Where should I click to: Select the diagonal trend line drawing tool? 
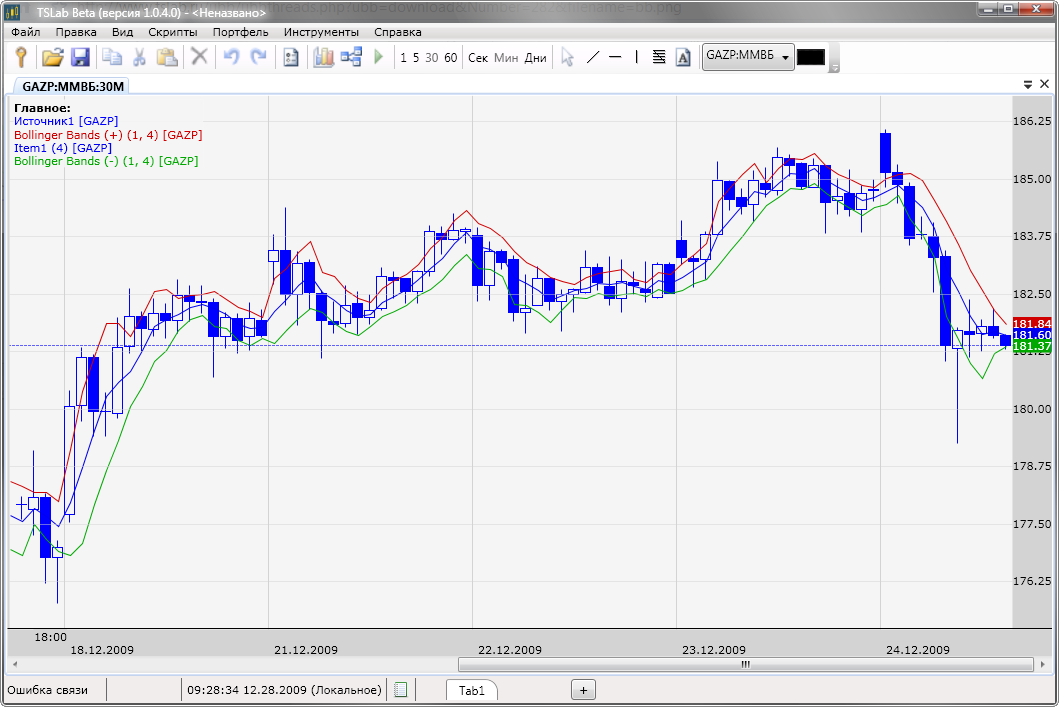[x=592, y=57]
